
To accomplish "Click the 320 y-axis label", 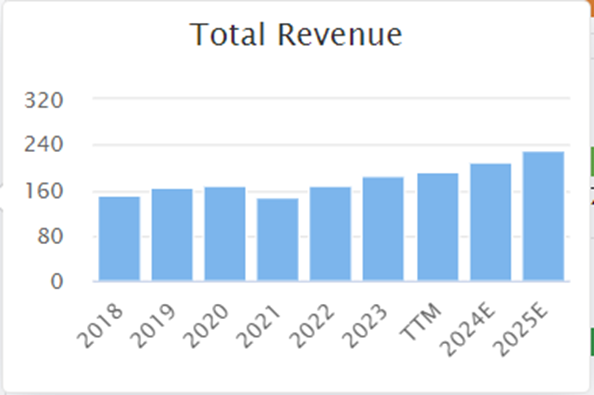I will (44, 100).
